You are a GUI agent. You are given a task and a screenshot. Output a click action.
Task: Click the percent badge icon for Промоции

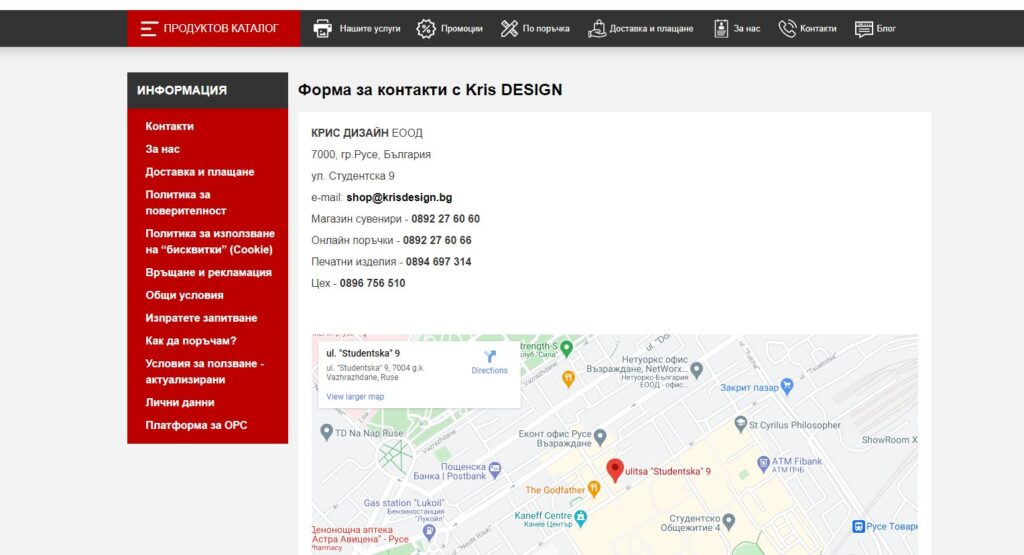tap(426, 29)
